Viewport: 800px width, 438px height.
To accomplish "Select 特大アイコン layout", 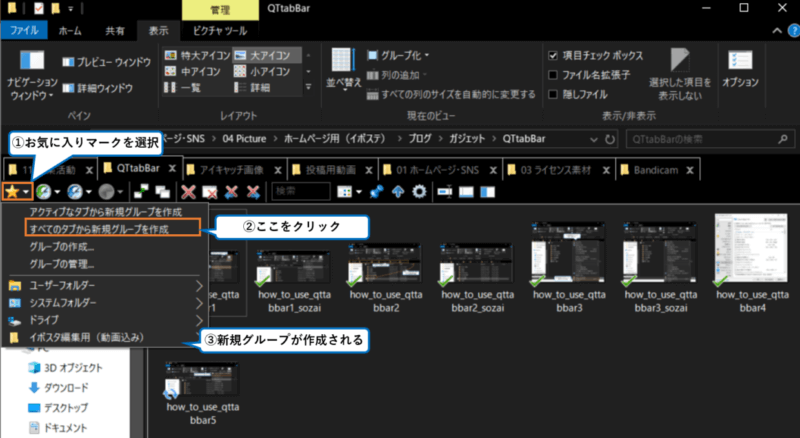I will pyautogui.click(x=197, y=55).
